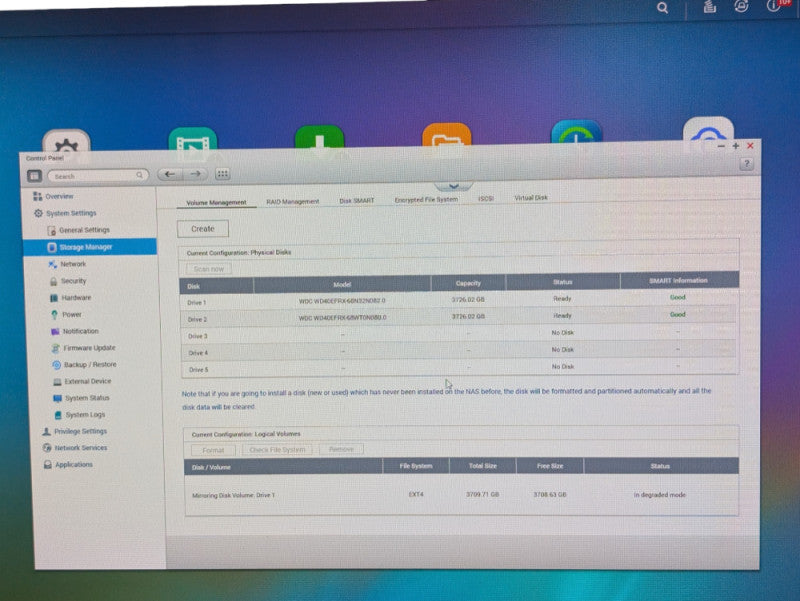Select the Drive 3 row
This screenshot has width=800, height=601.
tap(459, 334)
